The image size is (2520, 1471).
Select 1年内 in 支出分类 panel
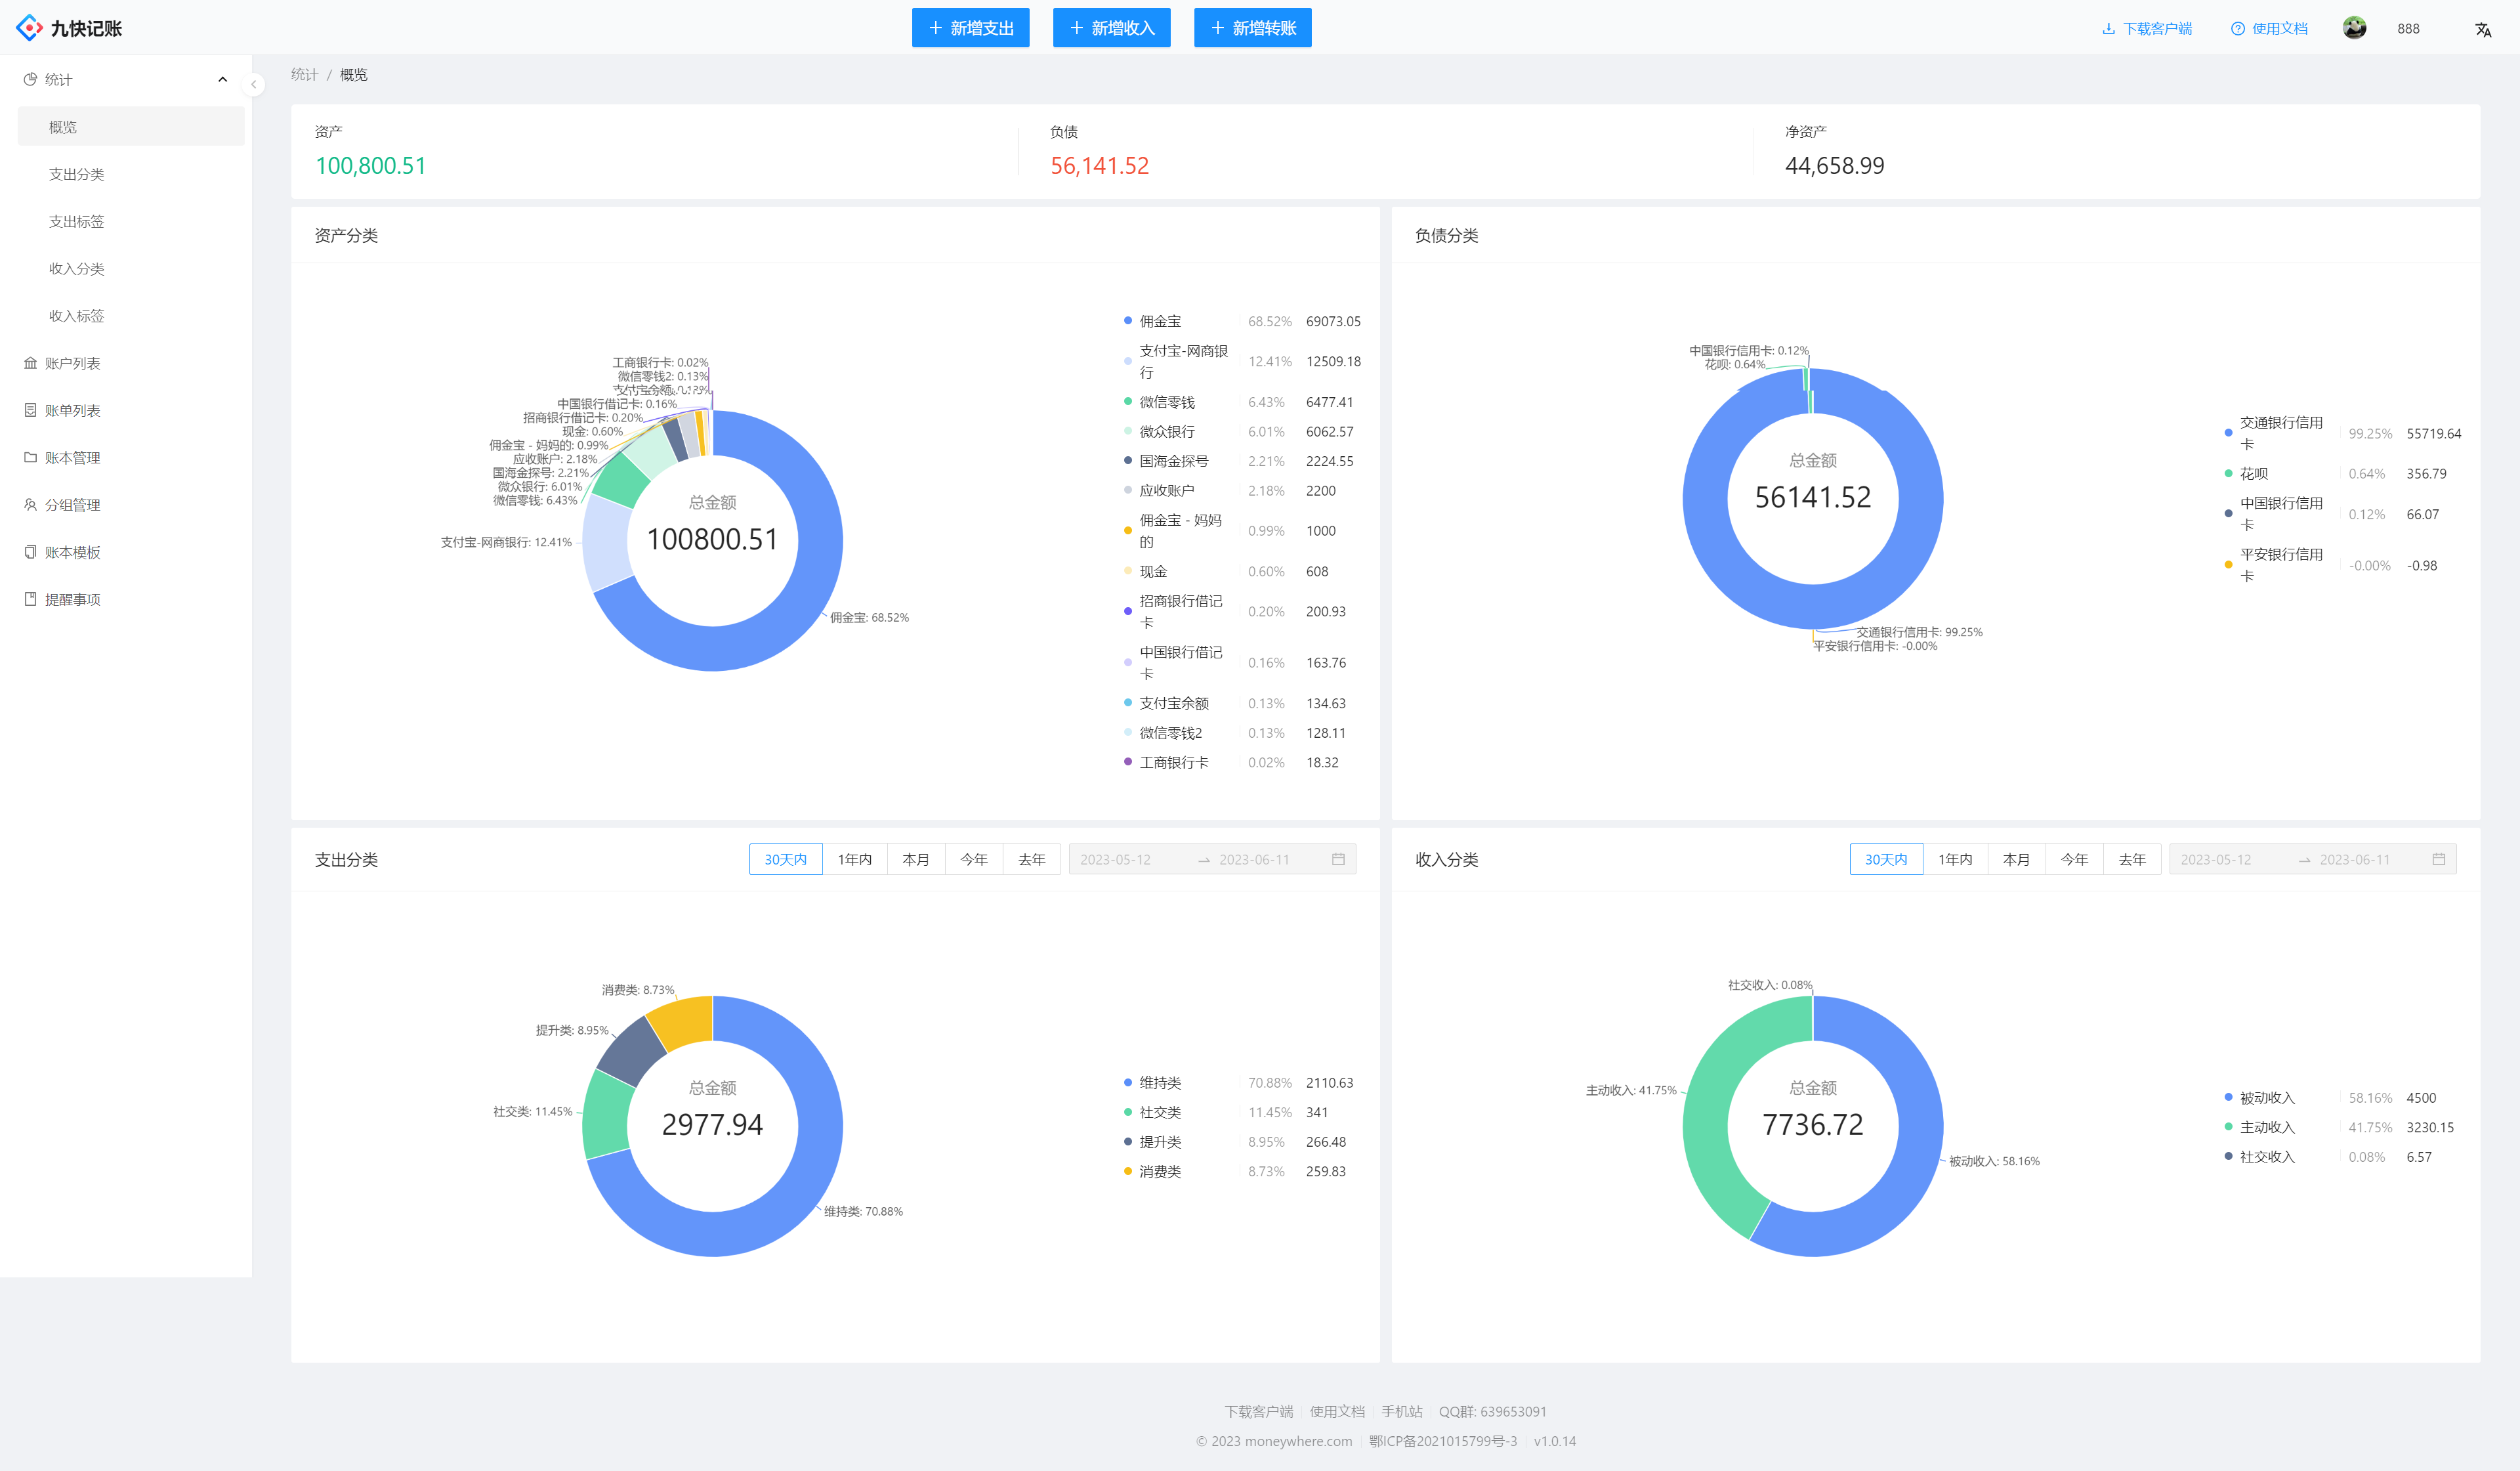(x=854, y=859)
